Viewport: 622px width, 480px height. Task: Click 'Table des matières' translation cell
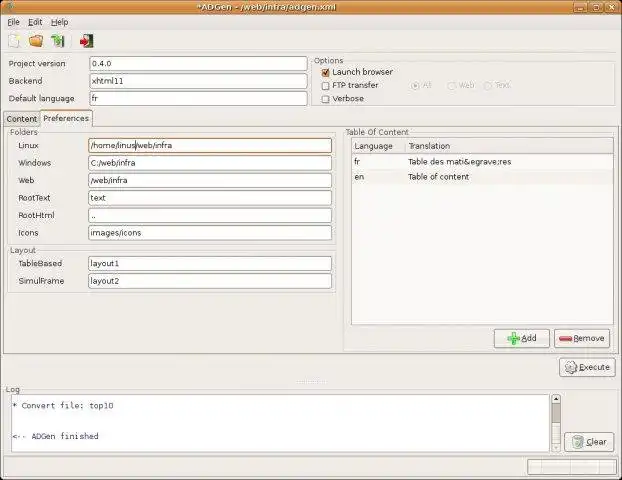tap(460, 162)
